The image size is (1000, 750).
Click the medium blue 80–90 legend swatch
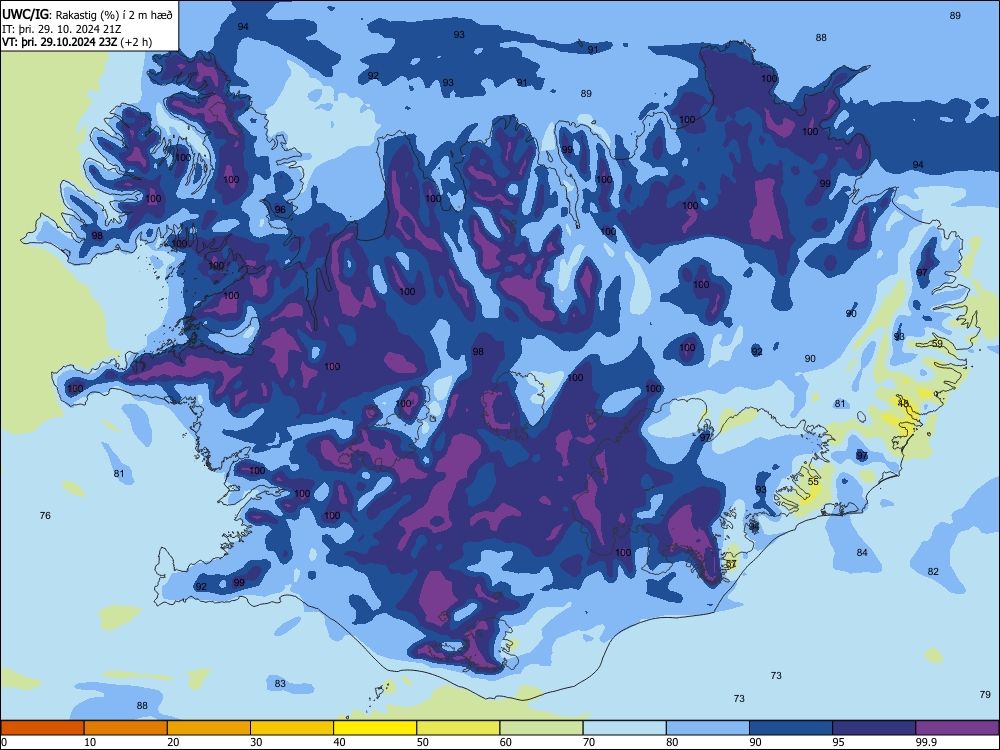(x=708, y=728)
